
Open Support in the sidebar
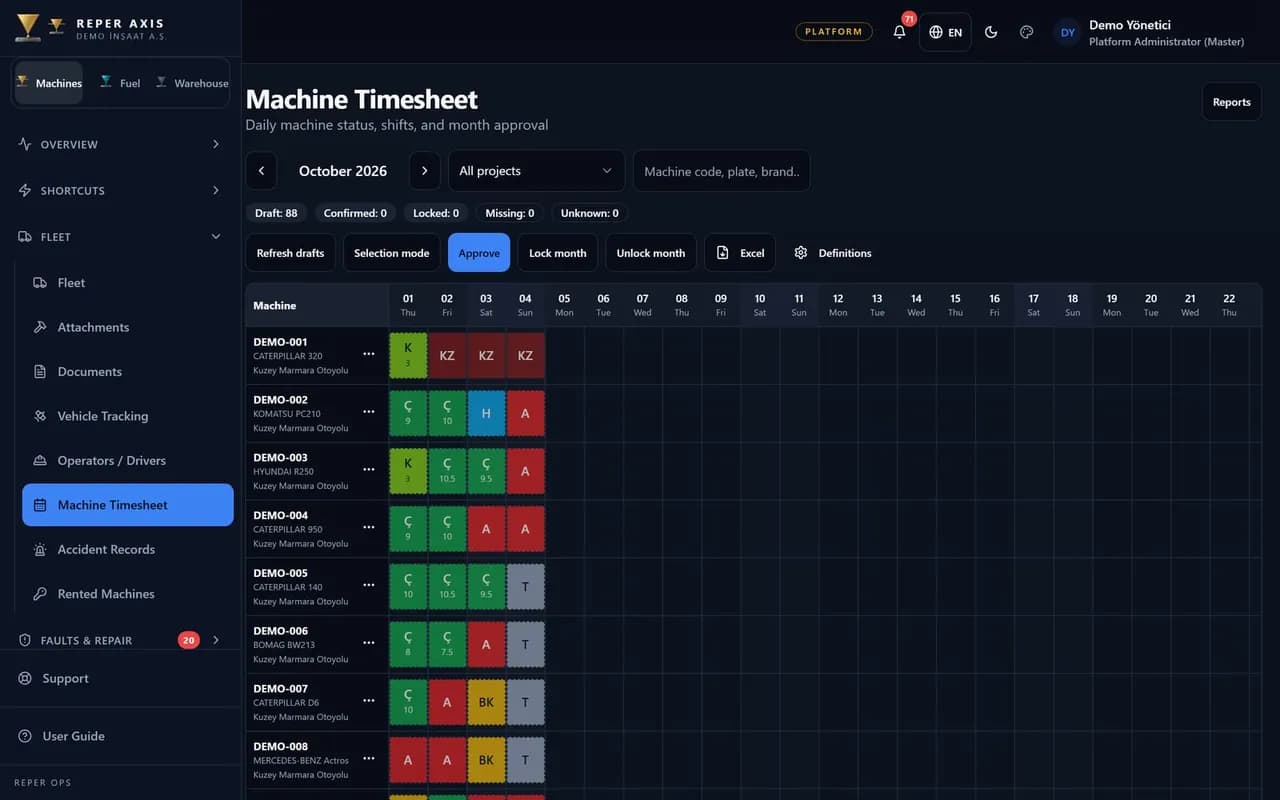[x=120, y=678]
